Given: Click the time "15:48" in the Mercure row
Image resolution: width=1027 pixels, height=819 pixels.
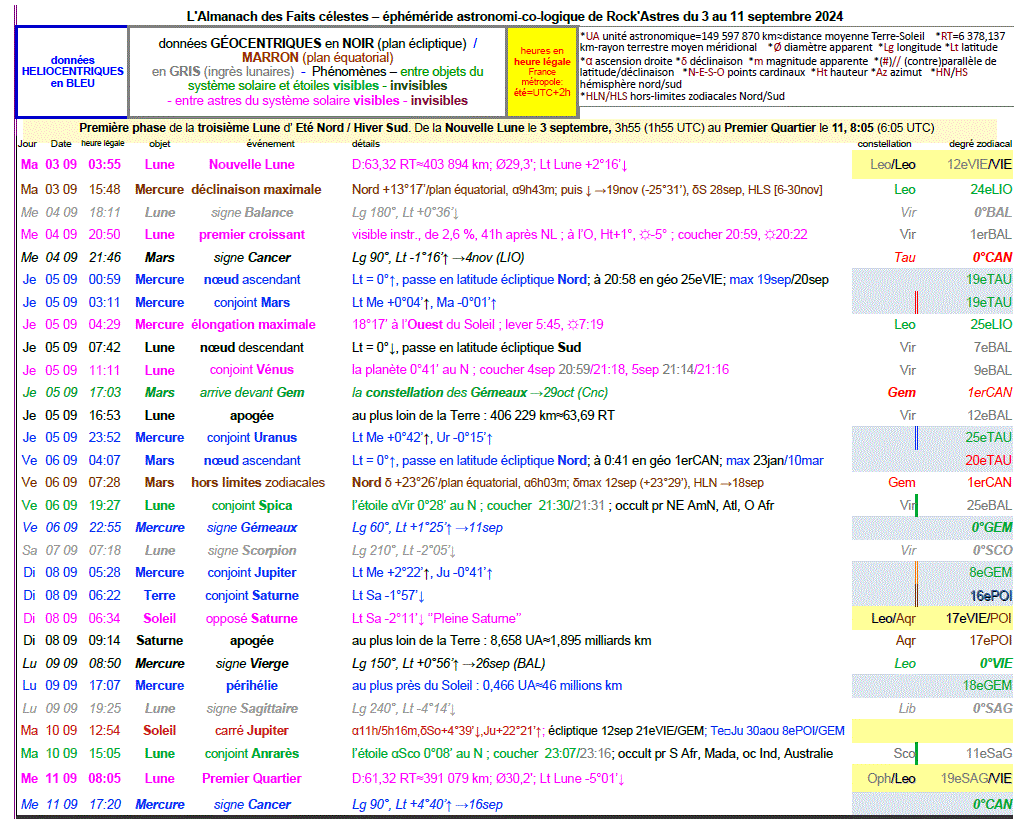Looking at the screenshot, I should pos(105,189).
